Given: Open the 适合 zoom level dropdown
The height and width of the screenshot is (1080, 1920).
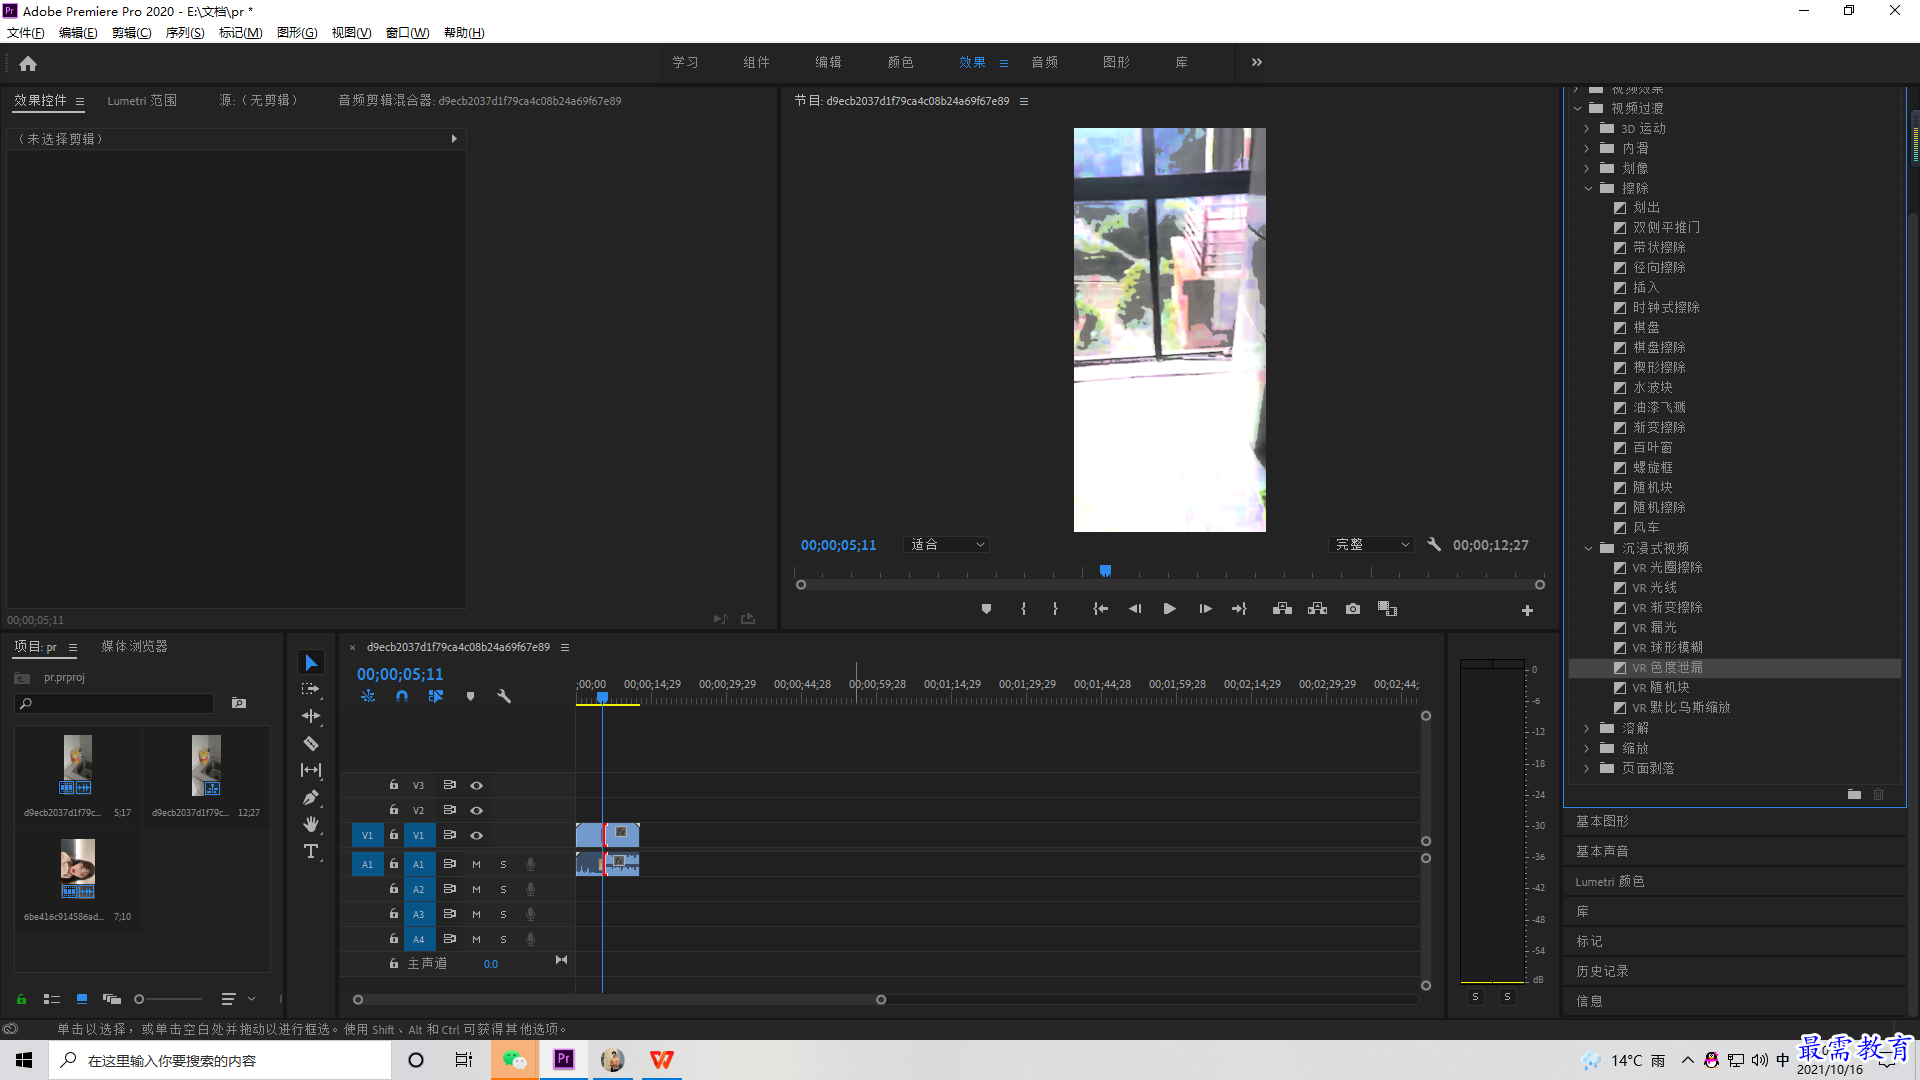Looking at the screenshot, I should coord(946,545).
